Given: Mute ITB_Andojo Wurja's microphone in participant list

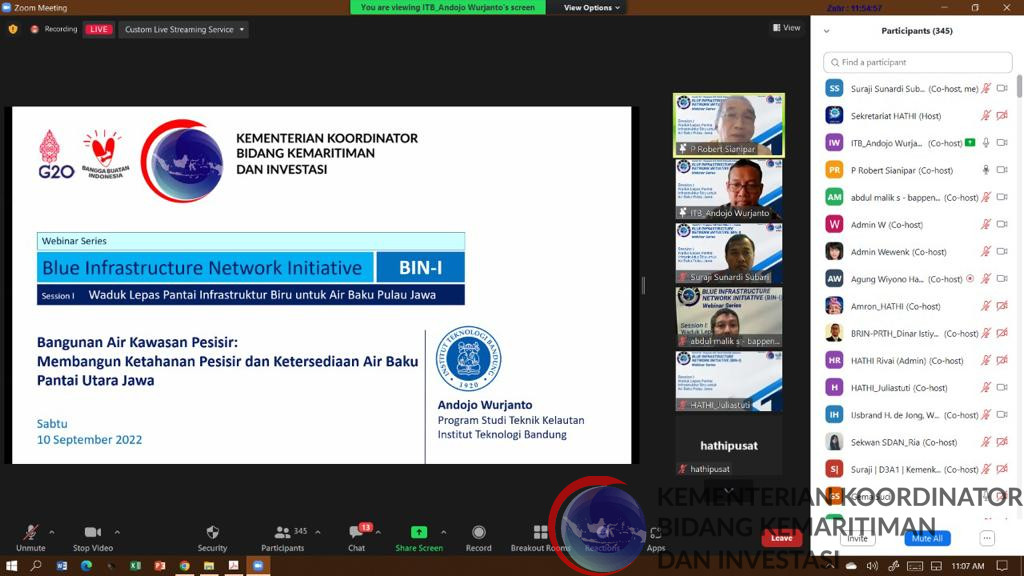Looking at the screenshot, I should point(986,143).
